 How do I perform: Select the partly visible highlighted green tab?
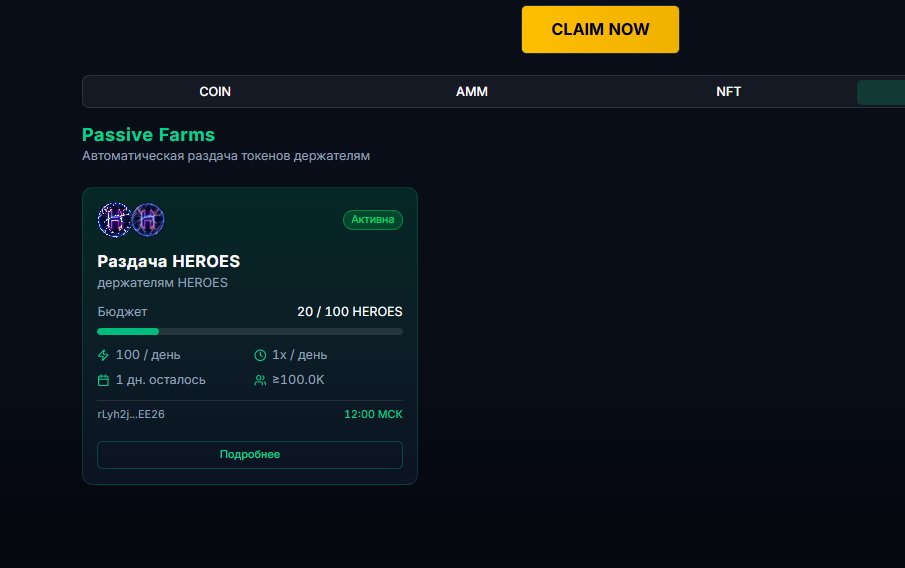pyautogui.click(x=881, y=92)
